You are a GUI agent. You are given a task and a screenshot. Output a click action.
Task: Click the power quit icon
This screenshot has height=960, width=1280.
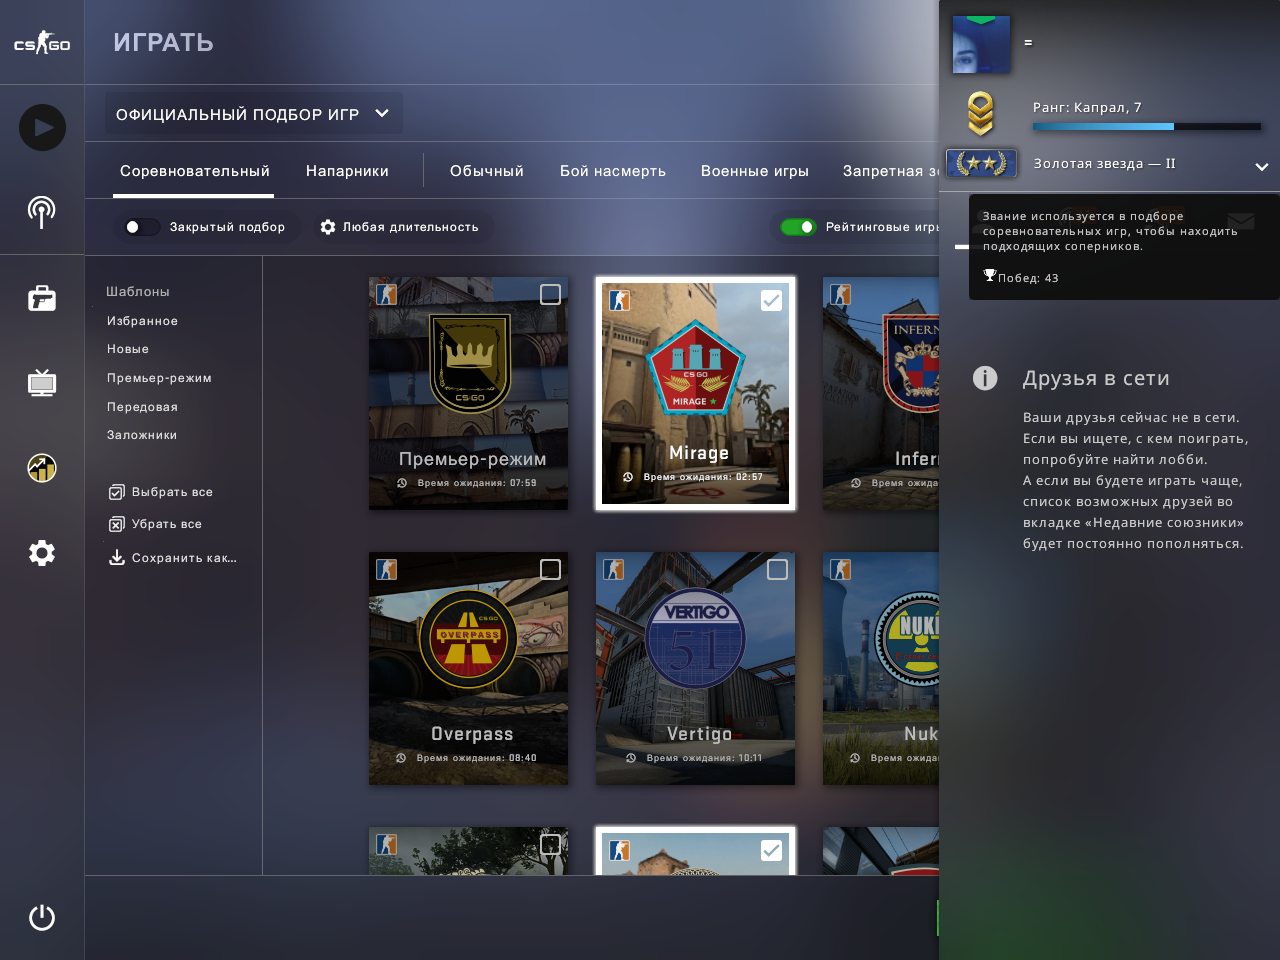point(42,917)
